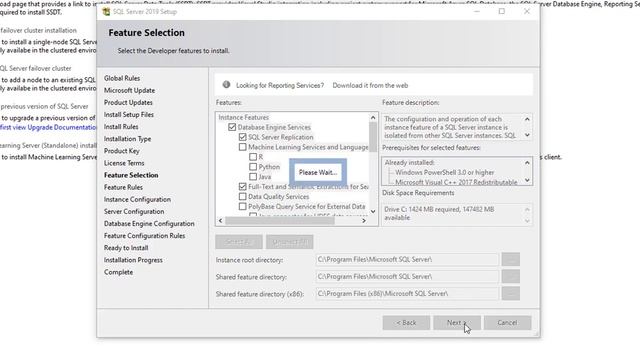This screenshot has height=360, width=640.
Task: Click the Select All button
Action: click(239, 242)
